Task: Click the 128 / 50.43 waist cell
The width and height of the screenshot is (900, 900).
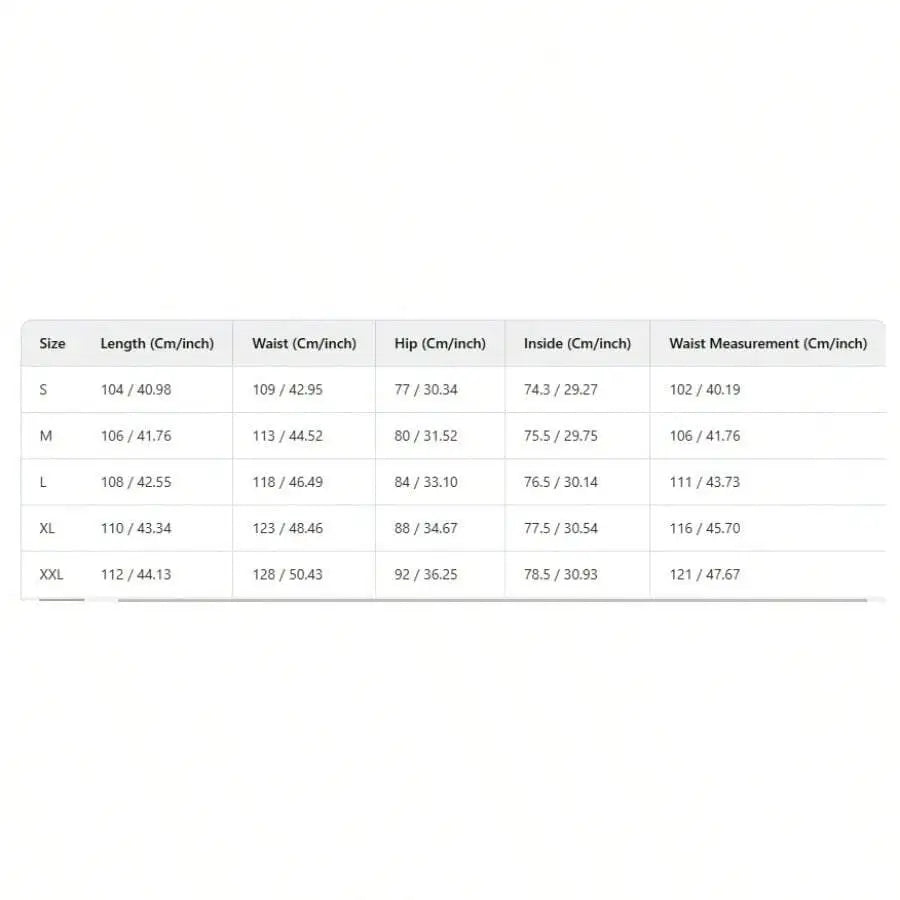Action: coord(288,575)
